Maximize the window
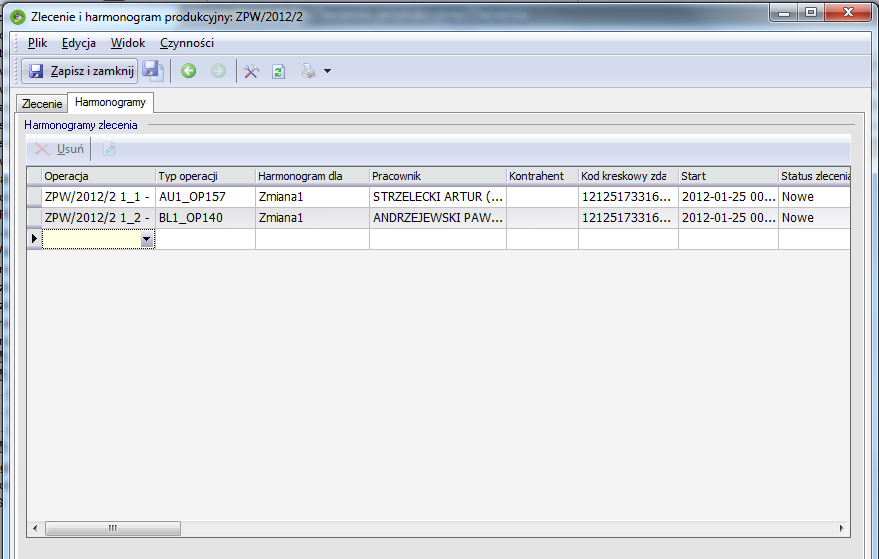This screenshot has width=879, height=559. tap(811, 12)
